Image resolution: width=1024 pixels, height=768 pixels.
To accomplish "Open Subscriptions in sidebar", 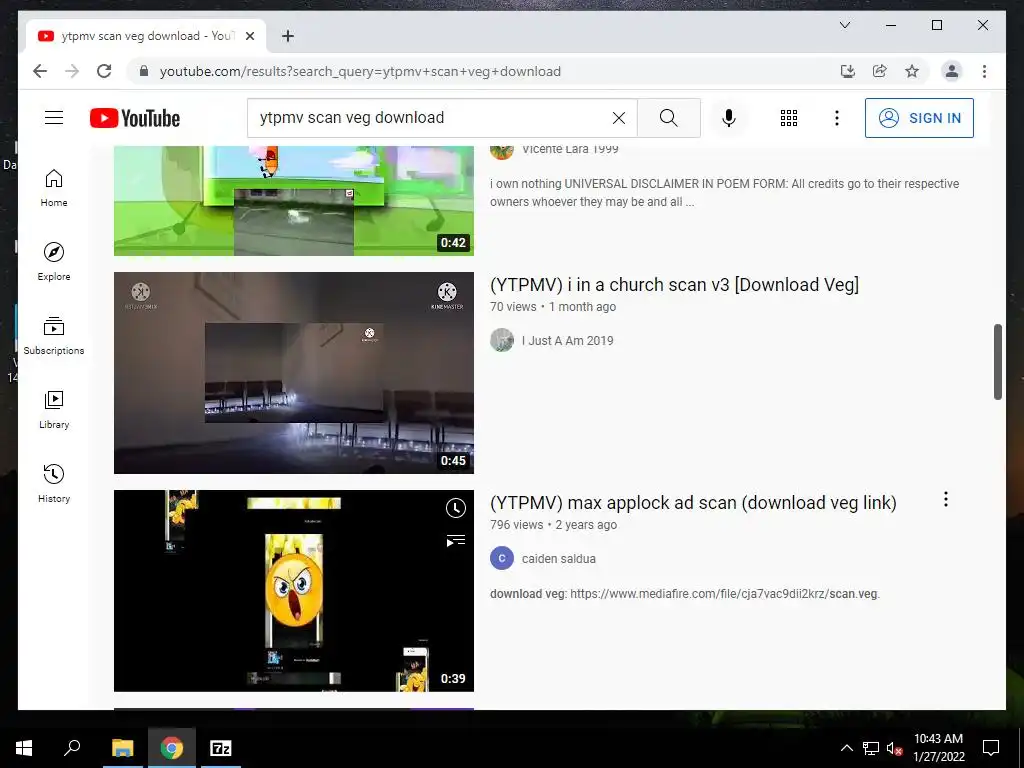I will tap(54, 336).
